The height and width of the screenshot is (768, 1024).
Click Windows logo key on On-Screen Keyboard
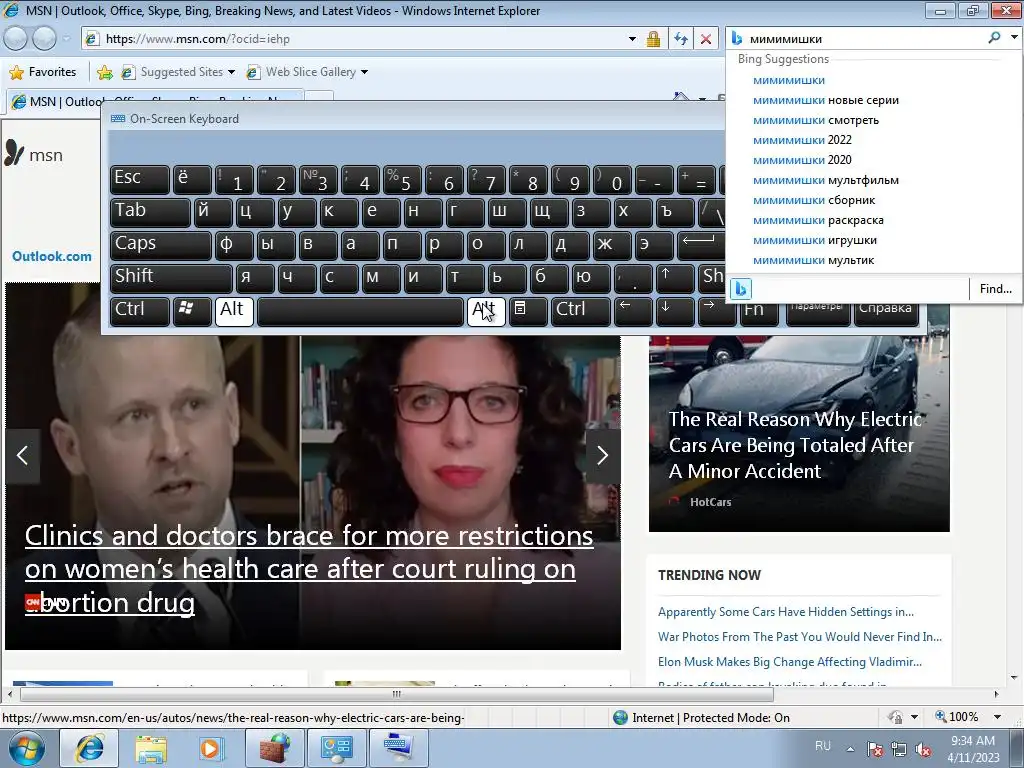click(192, 311)
